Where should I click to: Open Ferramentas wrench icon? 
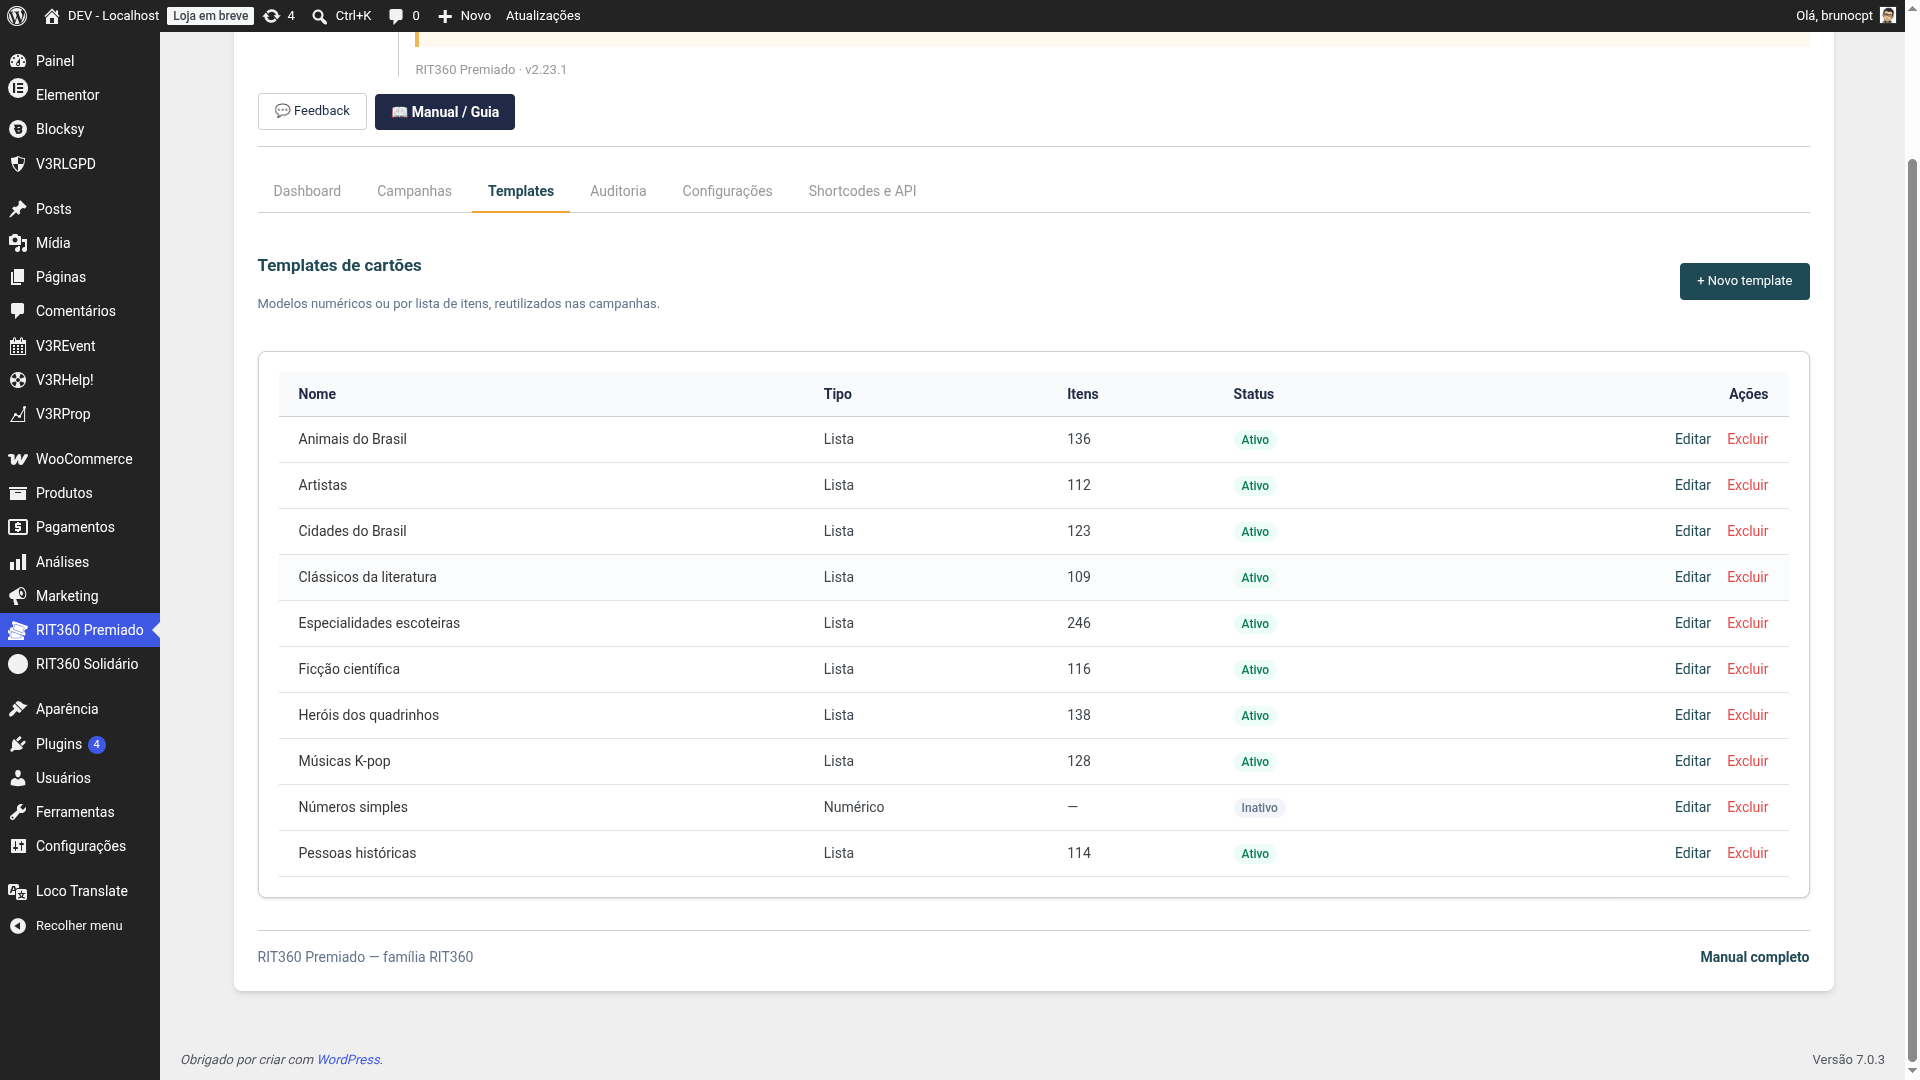pos(18,812)
